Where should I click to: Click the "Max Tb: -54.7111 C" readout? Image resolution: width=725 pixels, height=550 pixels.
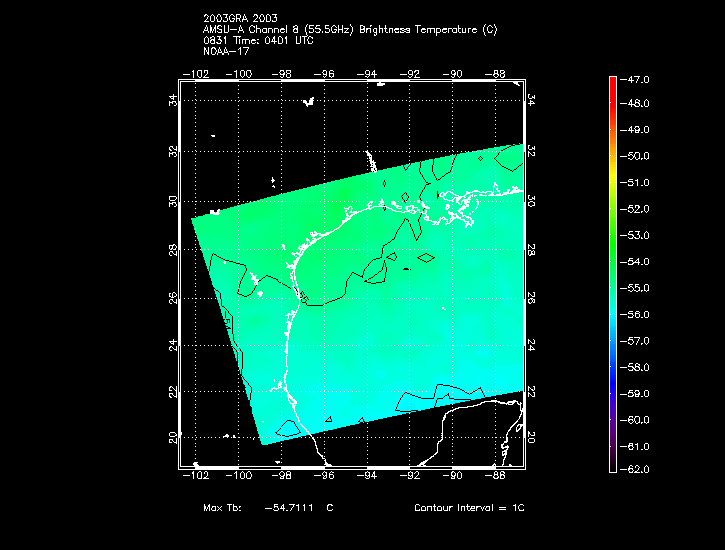(268, 508)
